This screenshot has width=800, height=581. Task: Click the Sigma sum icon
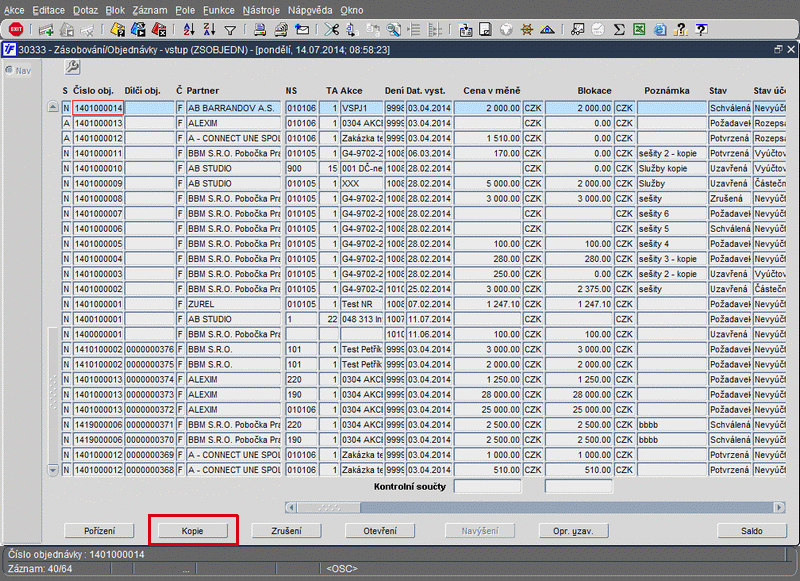pos(619,30)
